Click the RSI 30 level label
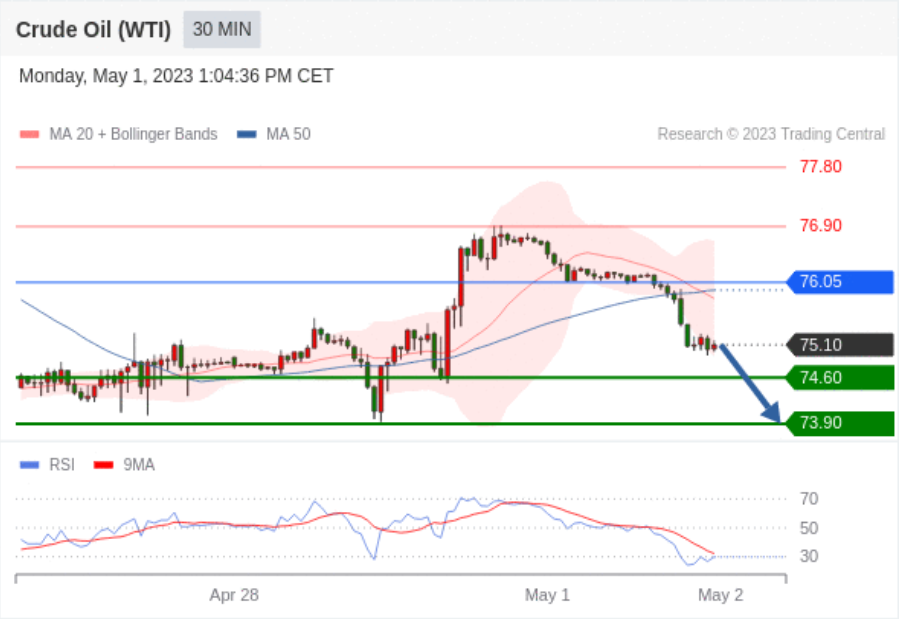 pos(809,556)
